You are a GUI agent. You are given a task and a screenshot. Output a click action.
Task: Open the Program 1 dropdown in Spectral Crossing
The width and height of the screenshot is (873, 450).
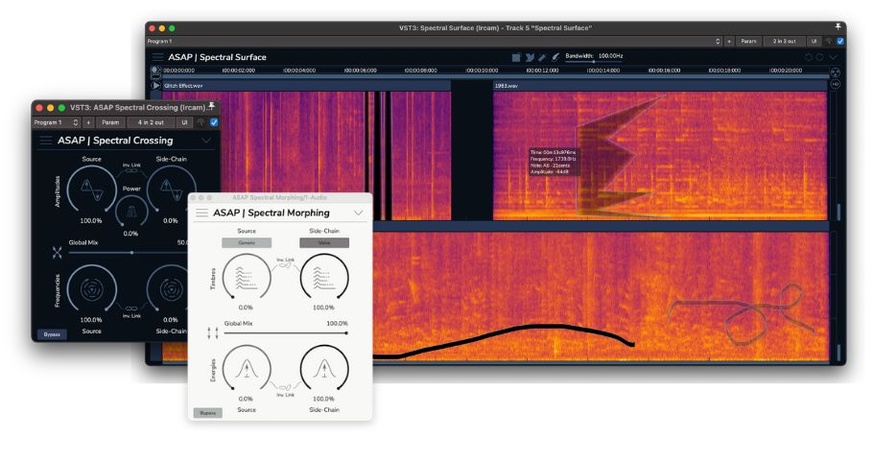(x=56, y=123)
